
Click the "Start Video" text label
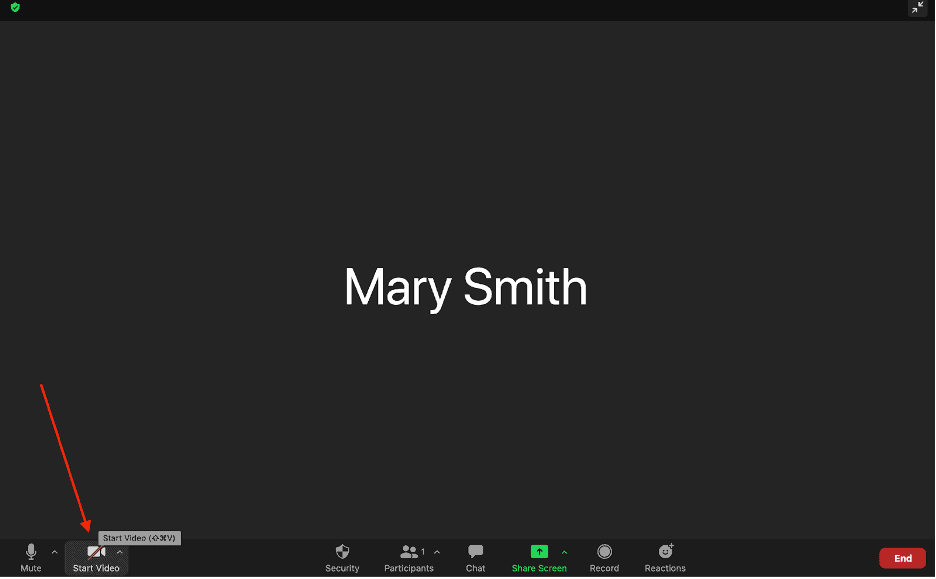[96, 569]
